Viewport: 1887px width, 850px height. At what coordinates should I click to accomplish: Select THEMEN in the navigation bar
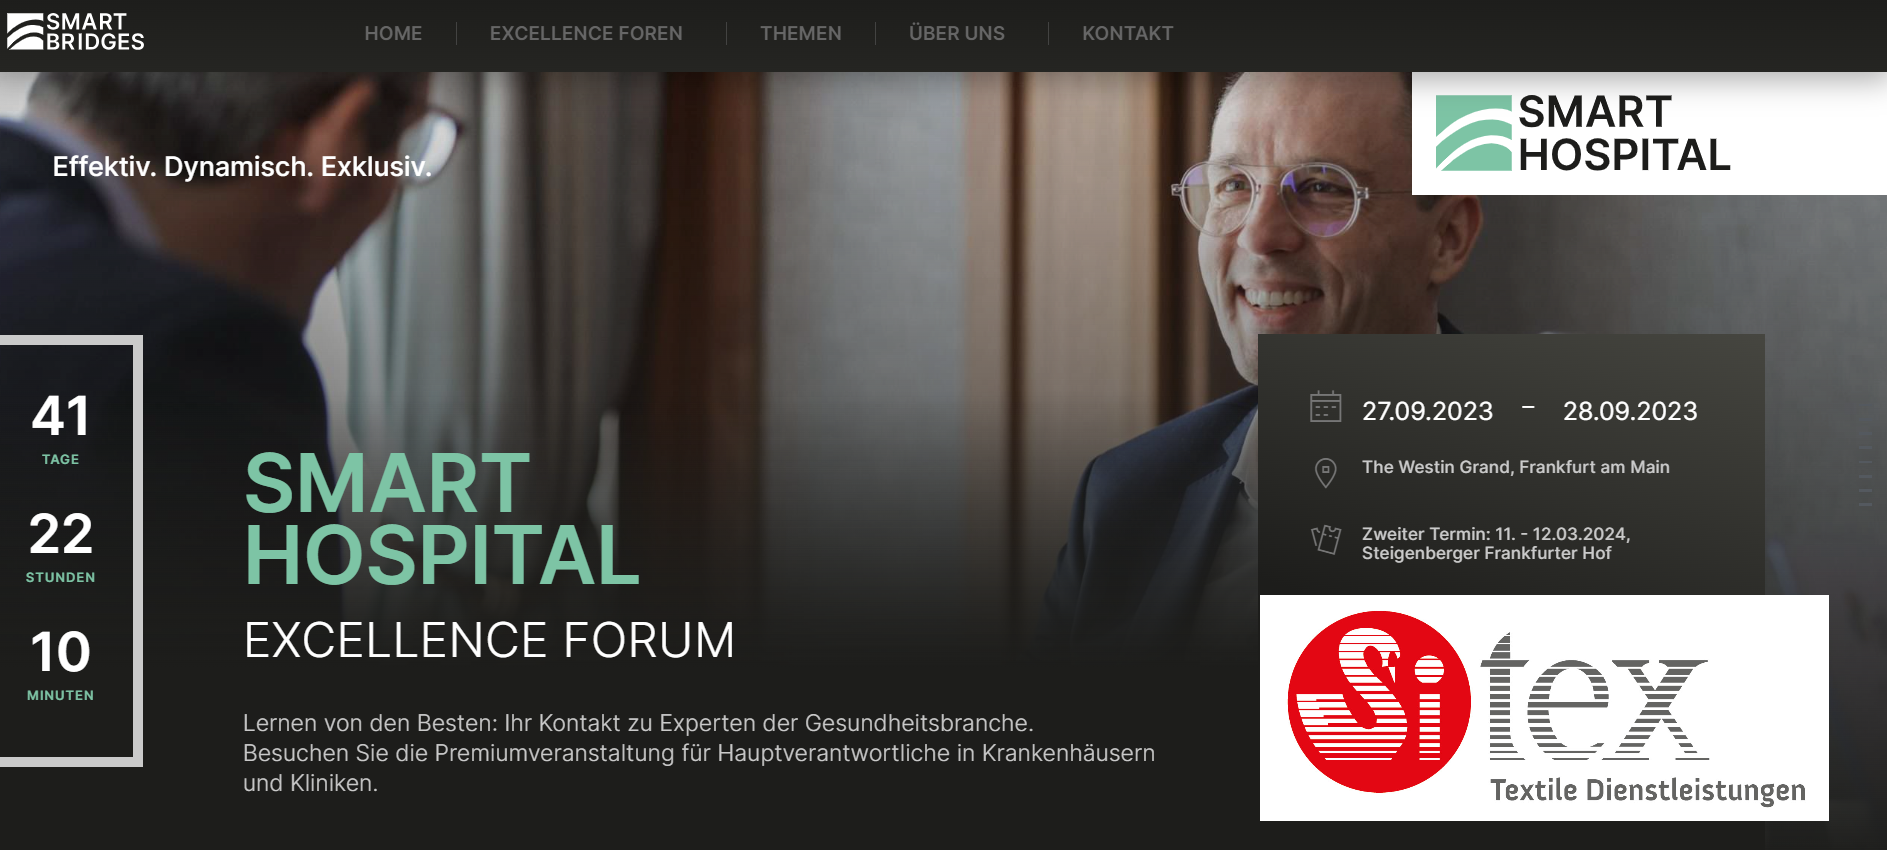(x=800, y=33)
